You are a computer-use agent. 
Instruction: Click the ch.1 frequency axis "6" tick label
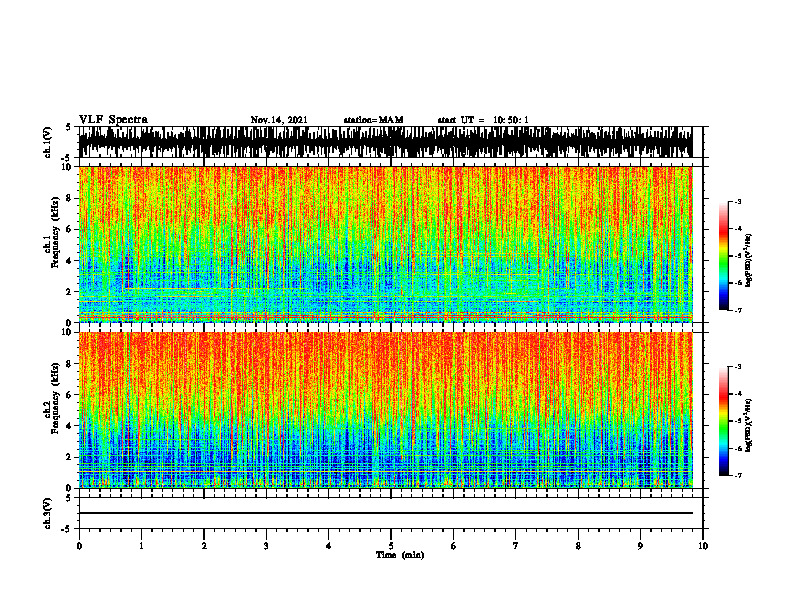pyautogui.click(x=69, y=229)
